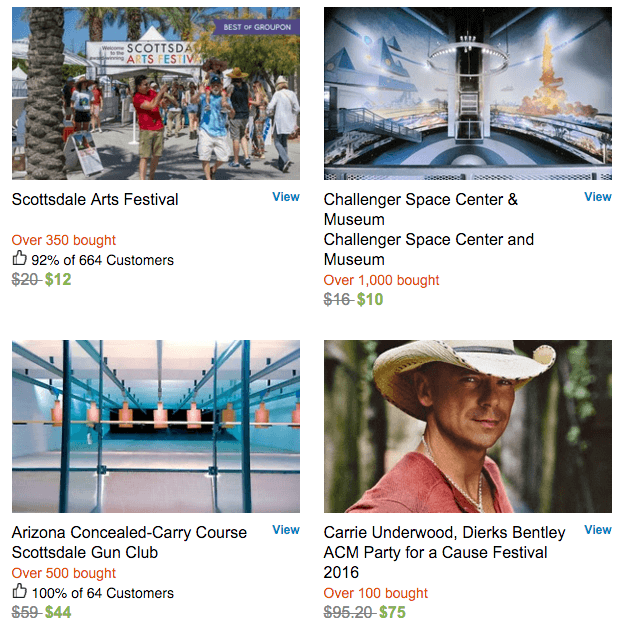
Task: Open the Arizona Concealed-Carry Course View link
Action: (286, 530)
